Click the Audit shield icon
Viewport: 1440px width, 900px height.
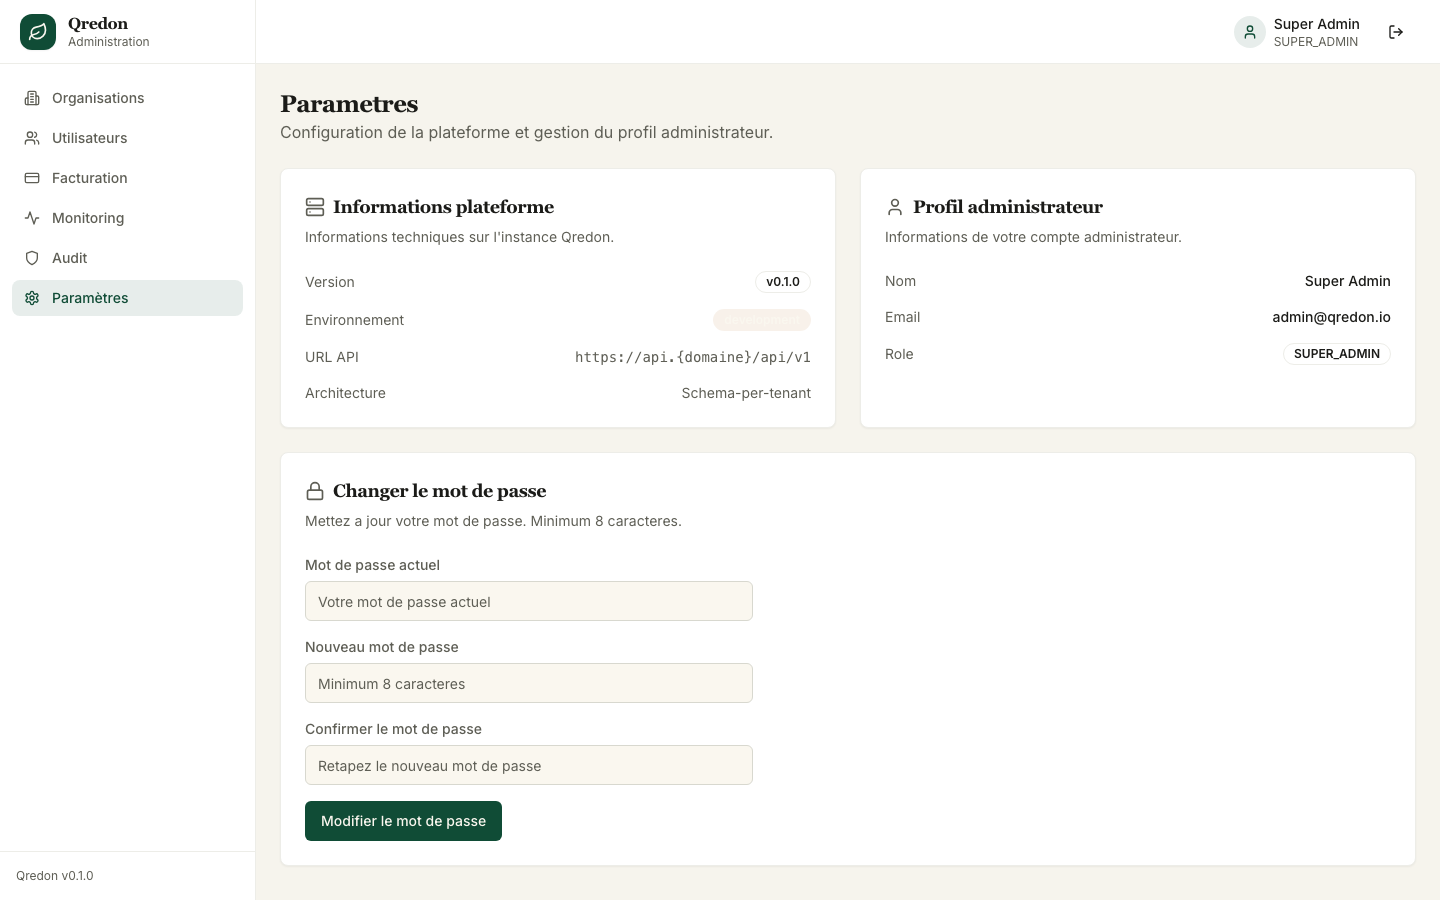coord(32,258)
